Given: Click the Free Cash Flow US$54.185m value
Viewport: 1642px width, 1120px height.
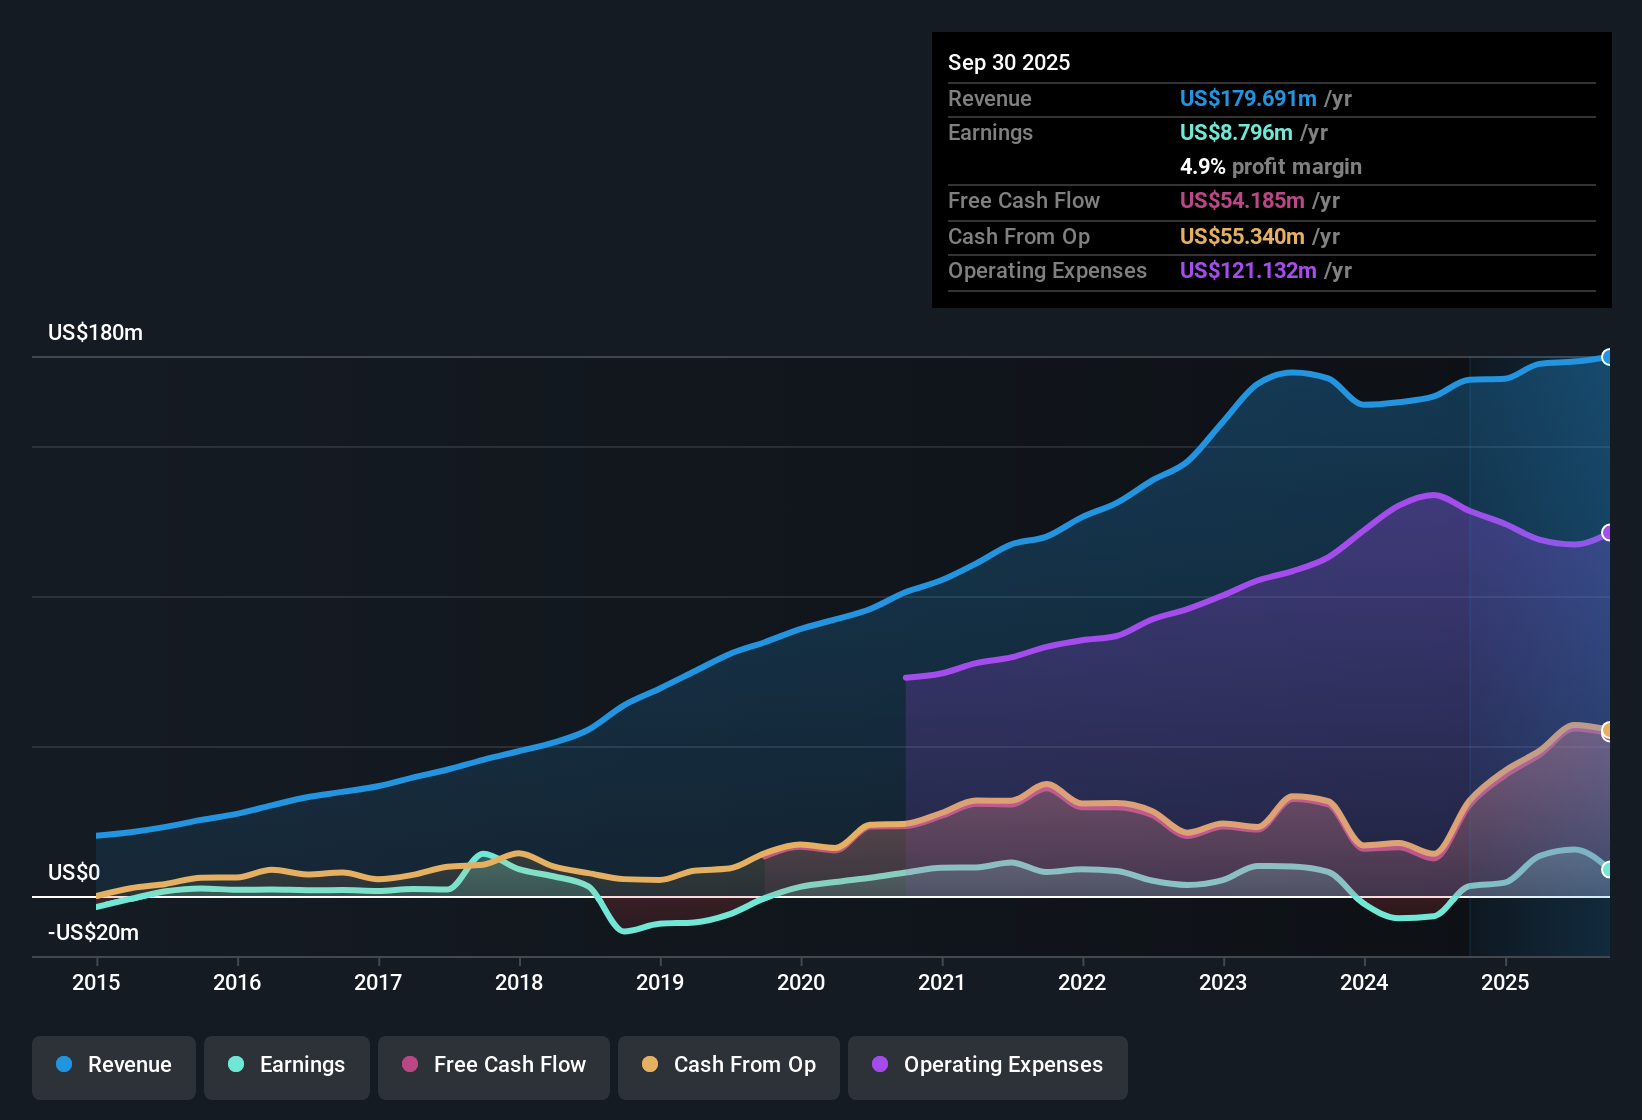Looking at the screenshot, I should [x=1242, y=201].
